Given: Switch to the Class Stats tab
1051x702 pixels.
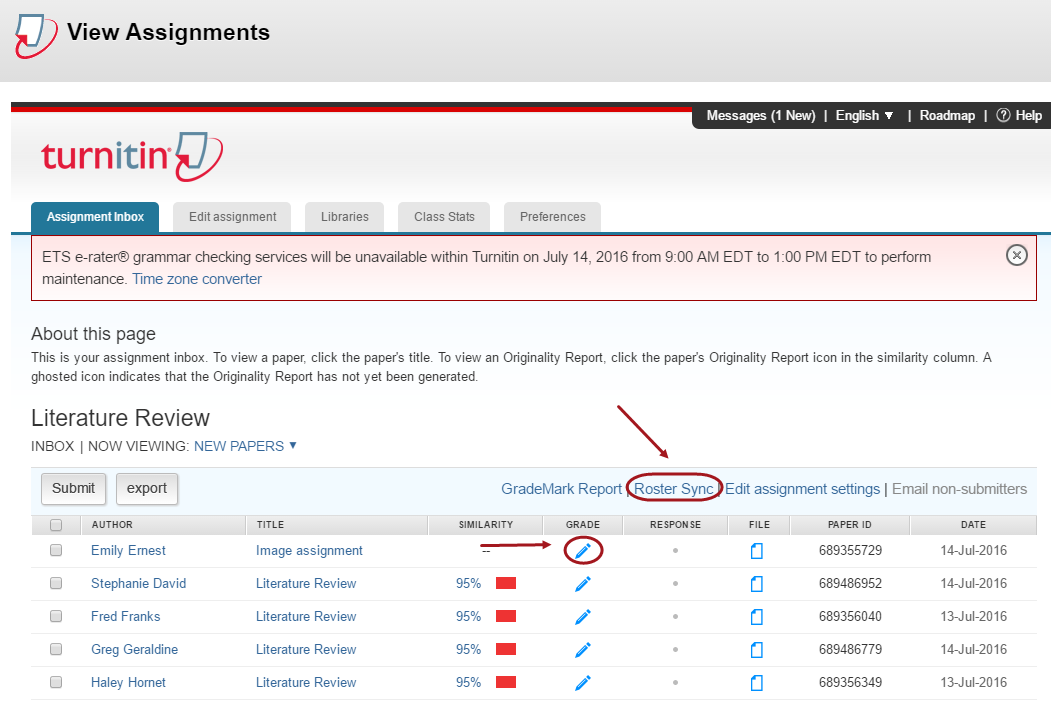Looking at the screenshot, I should tap(444, 217).
